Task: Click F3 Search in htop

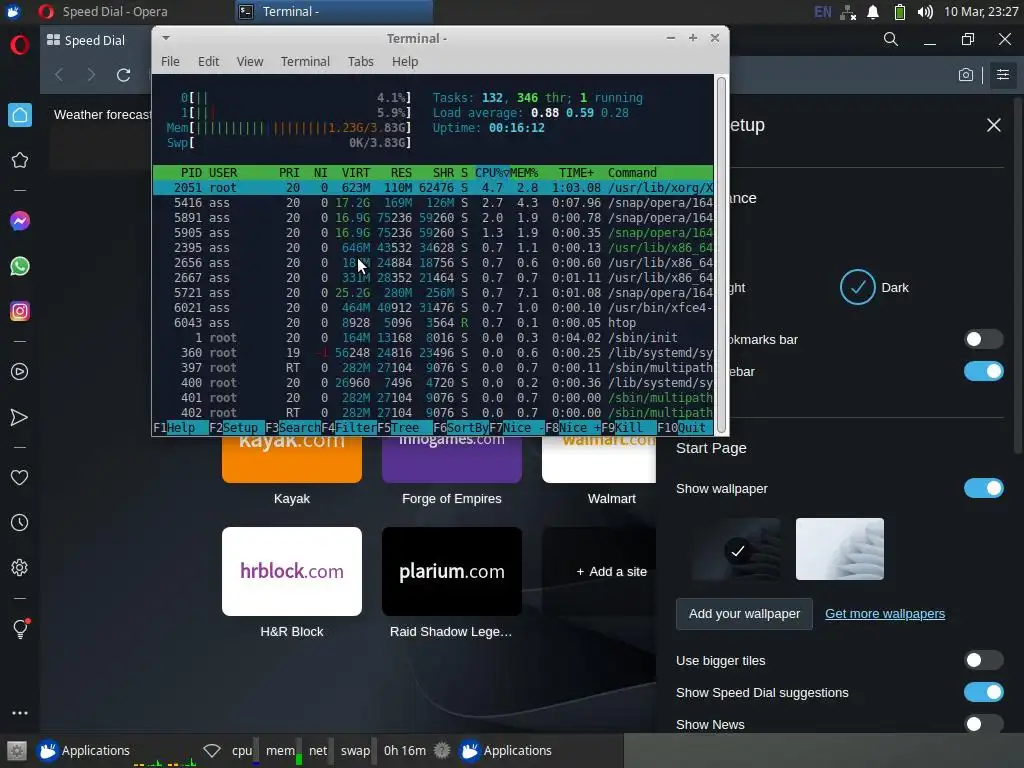Action: click(x=293, y=428)
